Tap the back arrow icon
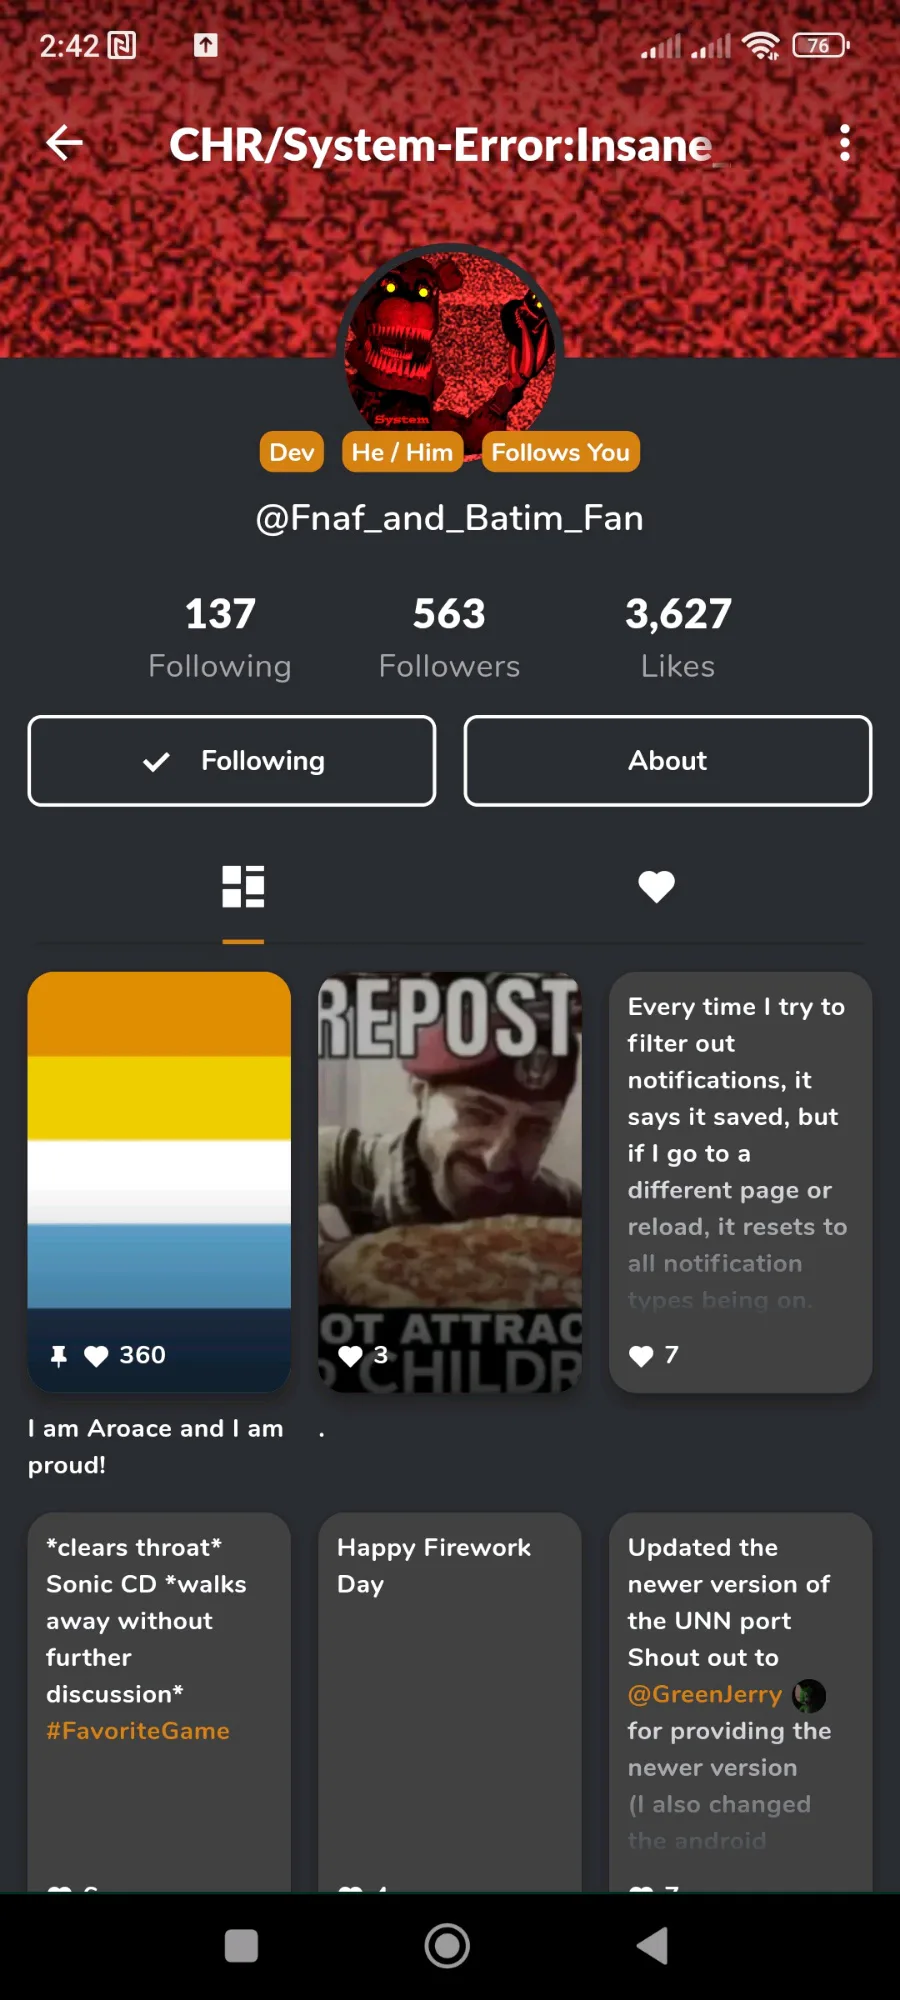This screenshot has height=2000, width=900. click(64, 143)
